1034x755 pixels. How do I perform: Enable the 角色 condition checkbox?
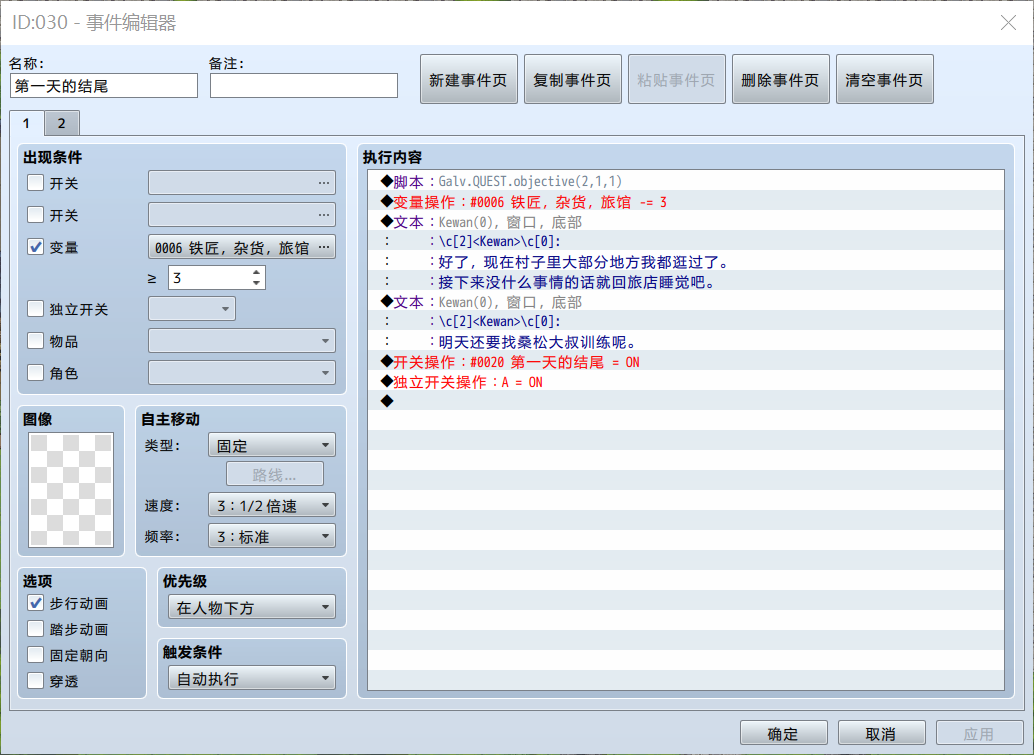click(x=36, y=373)
